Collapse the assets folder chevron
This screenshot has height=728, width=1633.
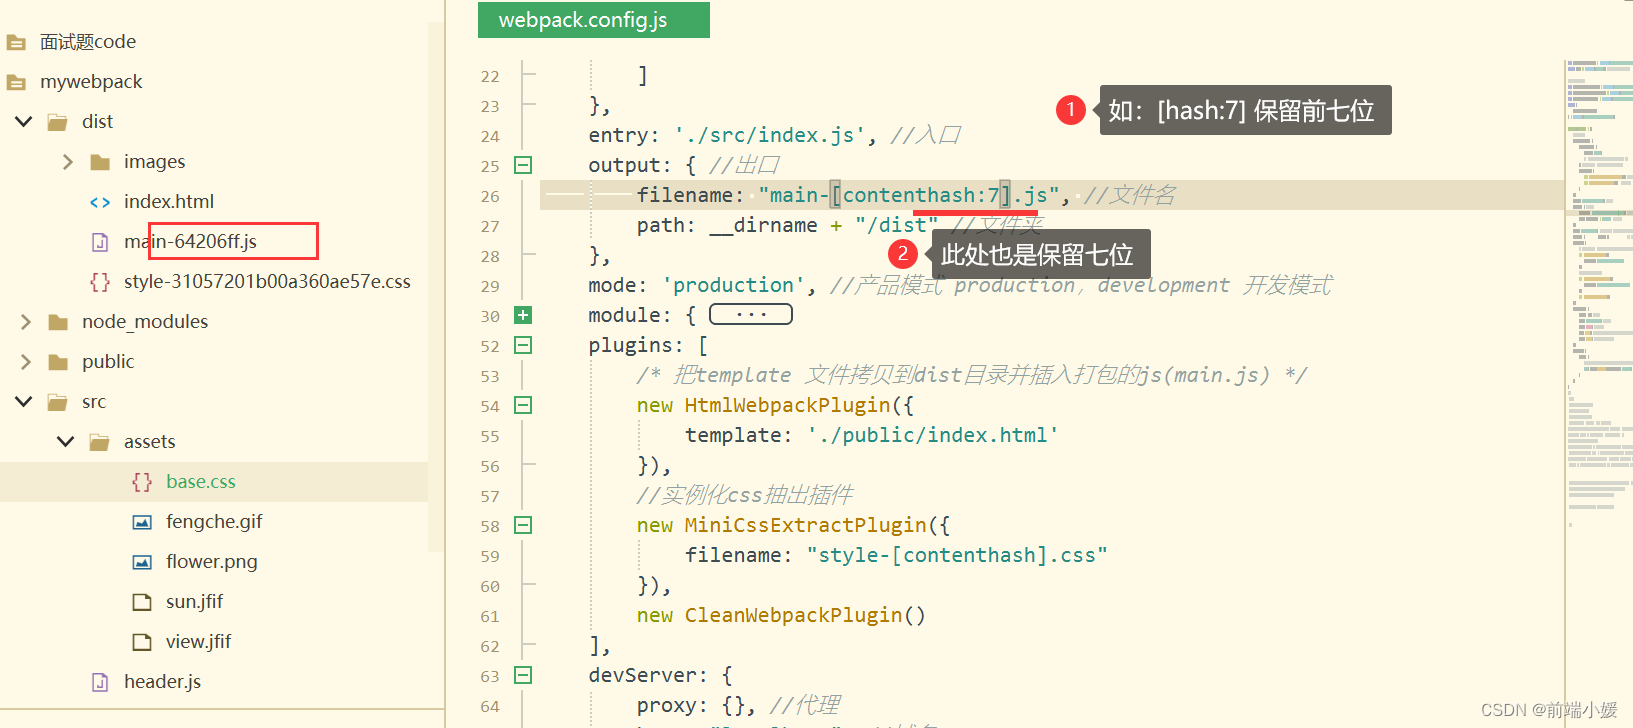click(x=65, y=441)
